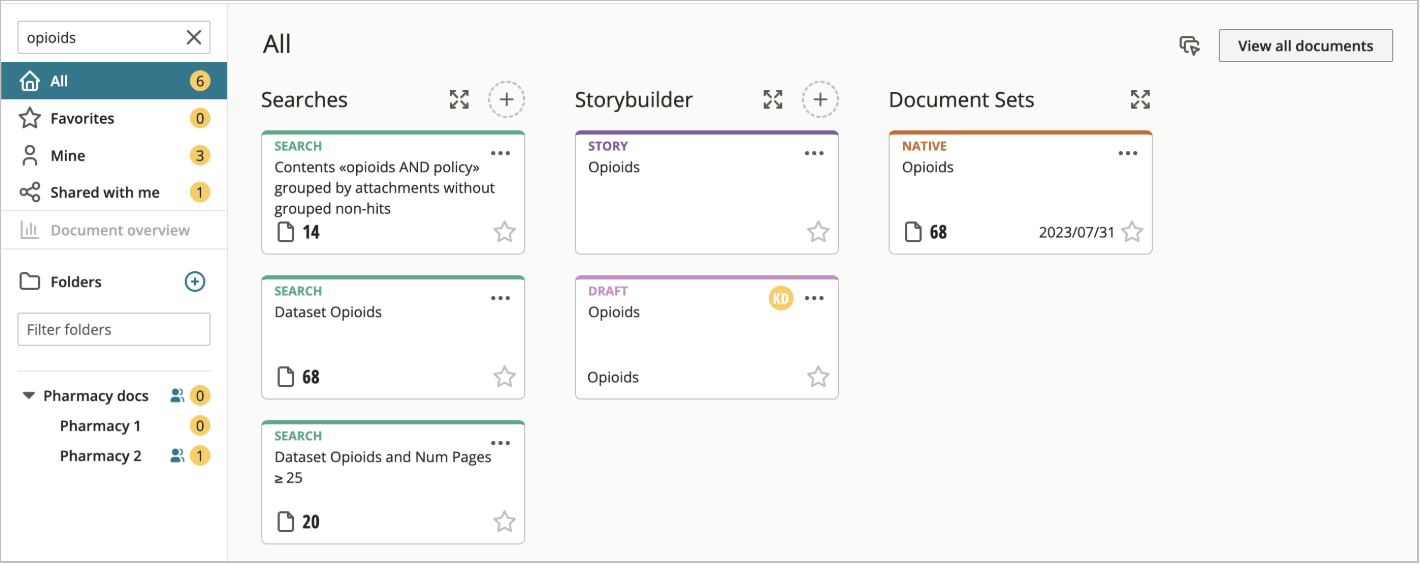The width and height of the screenshot is (1420, 564).
Task: Click the selection icon beside View all documents
Action: pyautogui.click(x=1189, y=46)
